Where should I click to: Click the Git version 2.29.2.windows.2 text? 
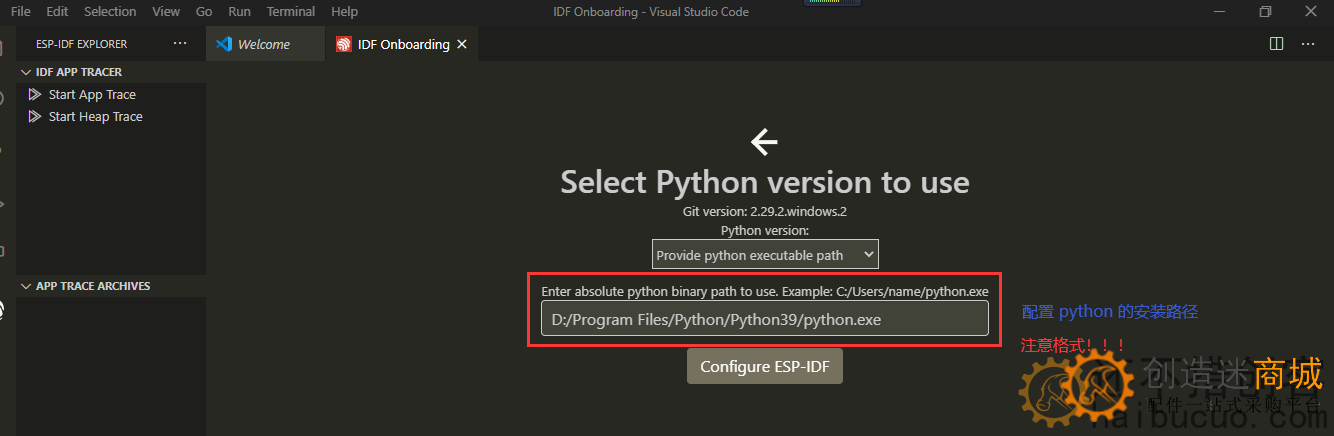(x=765, y=212)
